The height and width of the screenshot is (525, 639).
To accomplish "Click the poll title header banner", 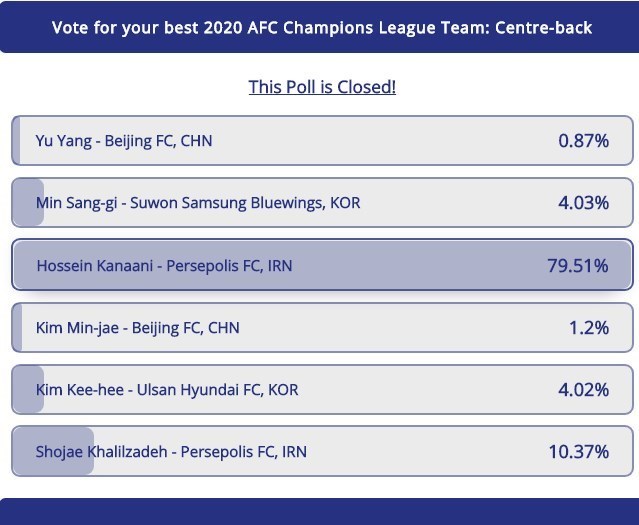I will (x=320, y=27).
